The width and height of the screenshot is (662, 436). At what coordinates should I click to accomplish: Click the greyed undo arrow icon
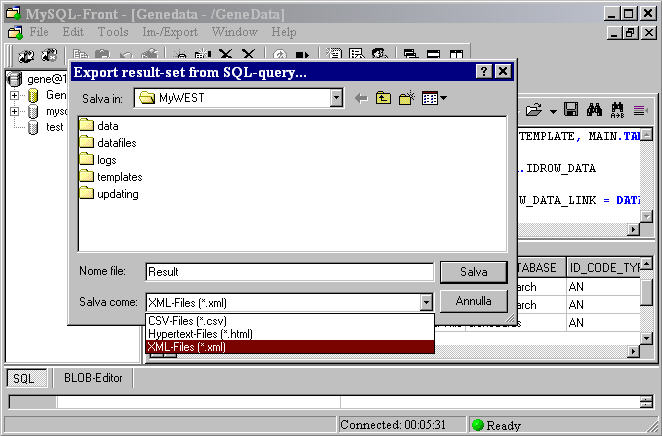click(126, 55)
